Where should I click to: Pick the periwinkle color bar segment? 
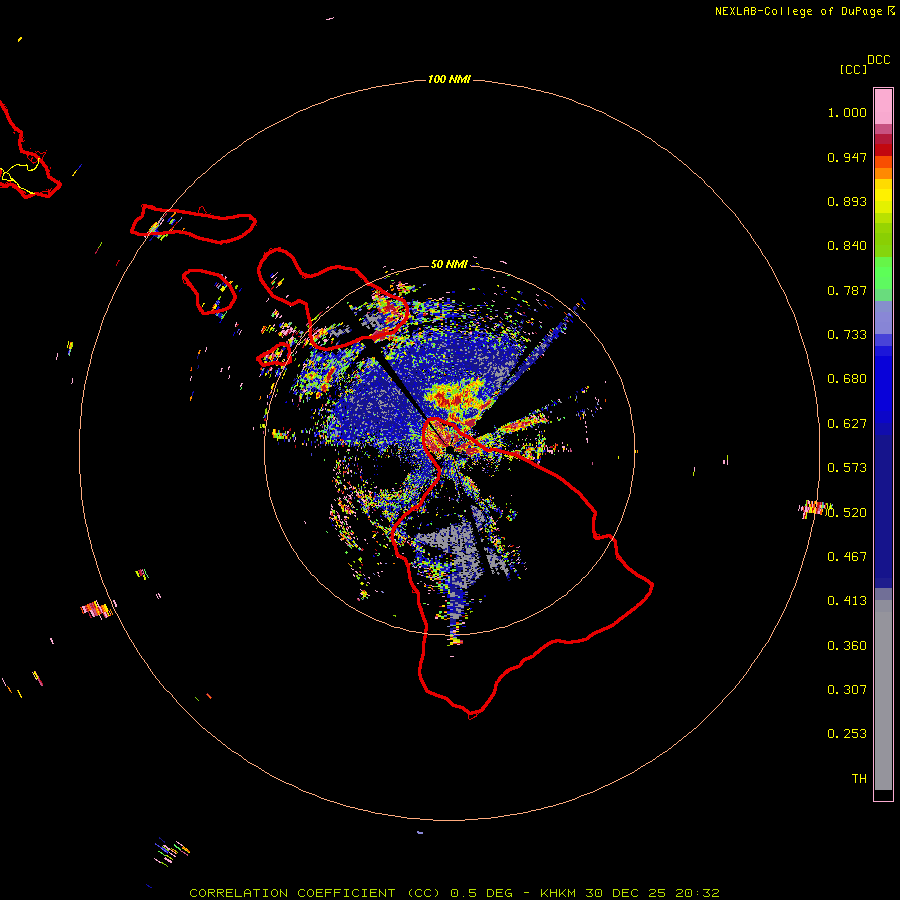pyautogui.click(x=883, y=317)
